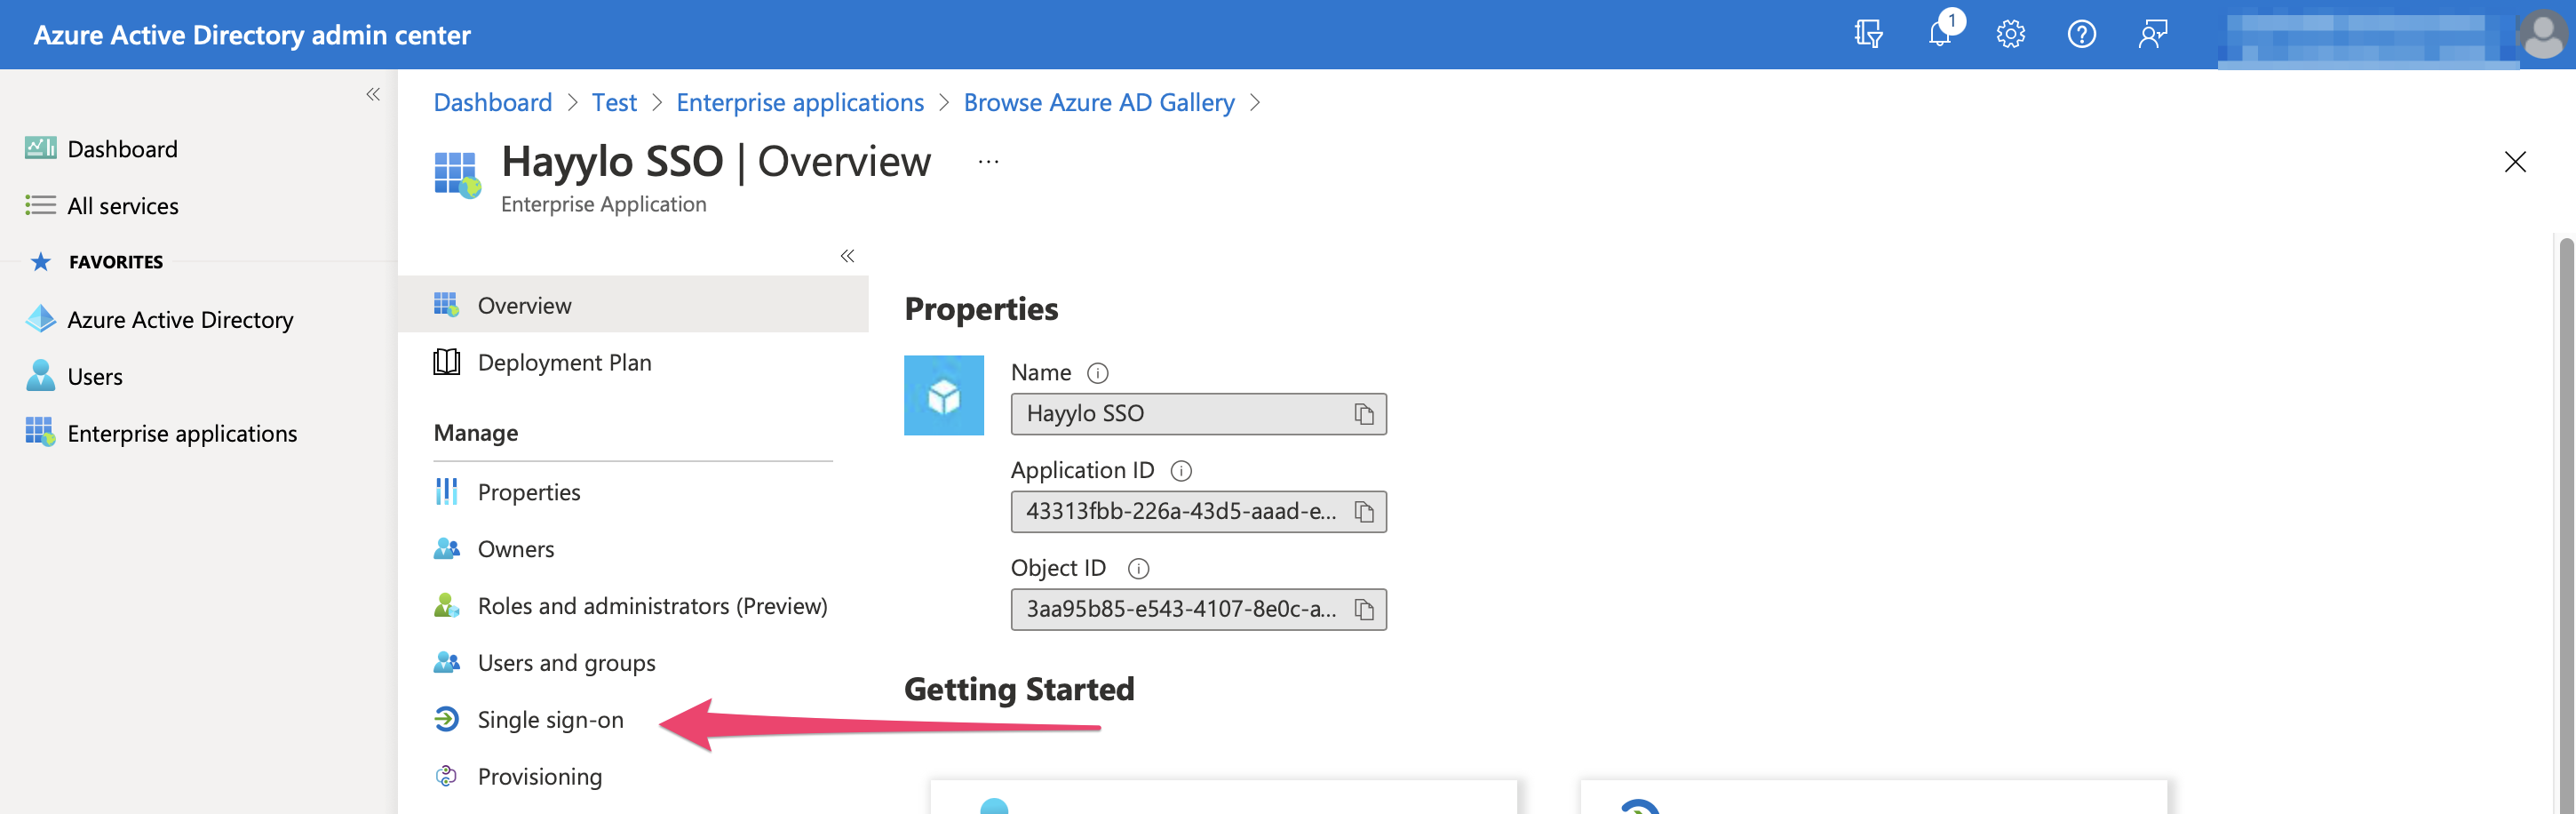Viewport: 2576px width, 814px height.
Task: Copy the Application ID to clipboard
Action: 1363,512
